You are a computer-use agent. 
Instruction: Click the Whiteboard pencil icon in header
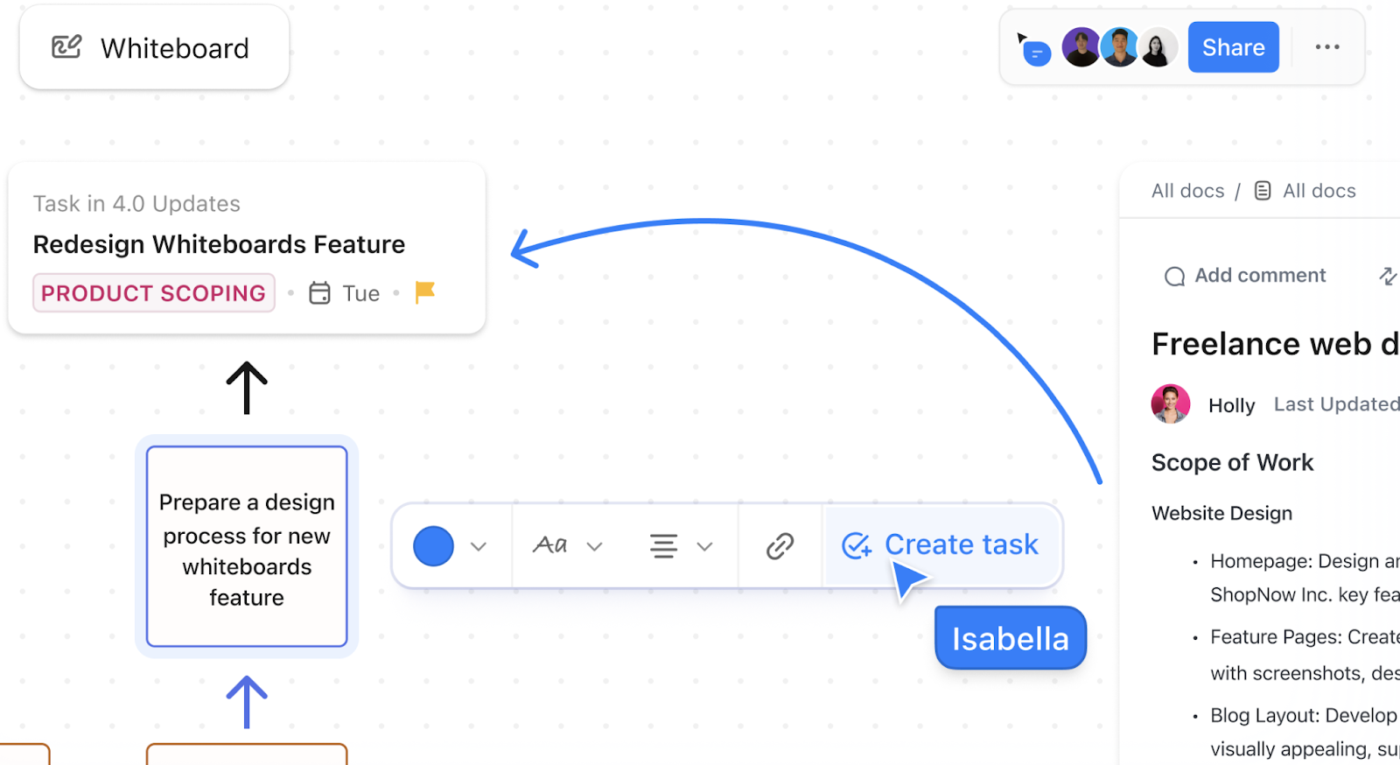64,46
